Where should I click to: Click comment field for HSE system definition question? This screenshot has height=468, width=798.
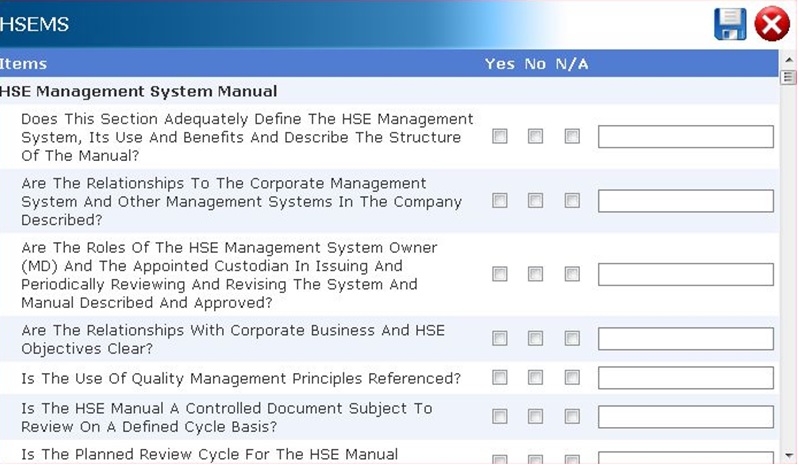[x=685, y=137]
